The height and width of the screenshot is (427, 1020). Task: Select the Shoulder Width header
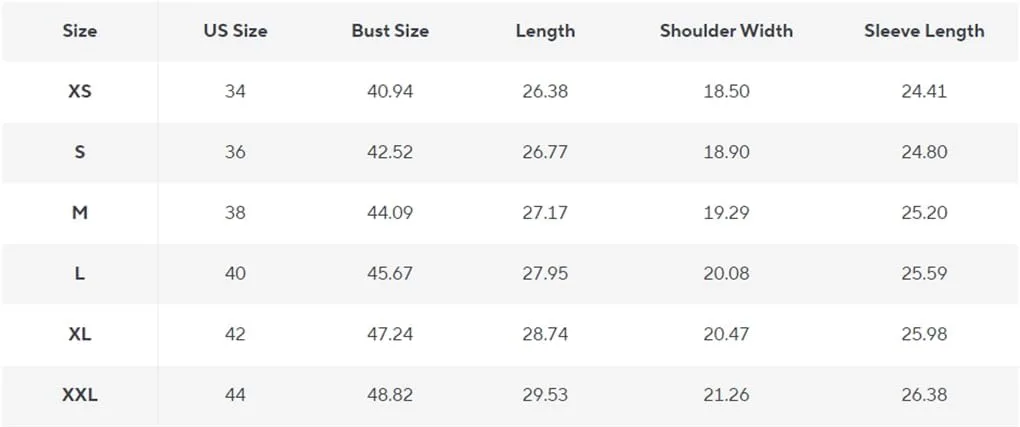pyautogui.click(x=726, y=31)
